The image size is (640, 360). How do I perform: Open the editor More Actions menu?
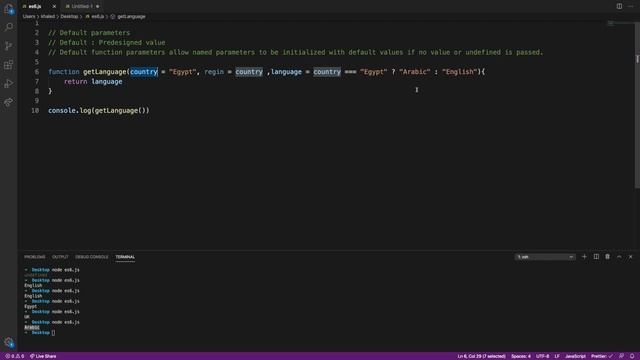coord(631,6)
